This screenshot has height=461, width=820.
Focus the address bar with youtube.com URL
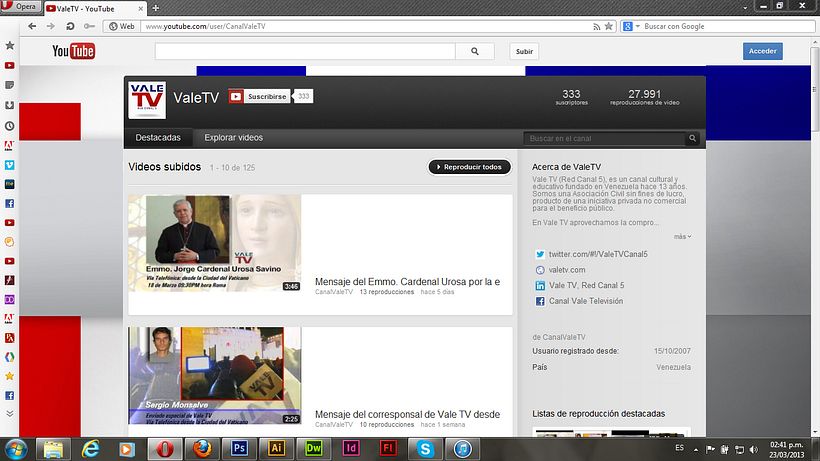click(366, 26)
